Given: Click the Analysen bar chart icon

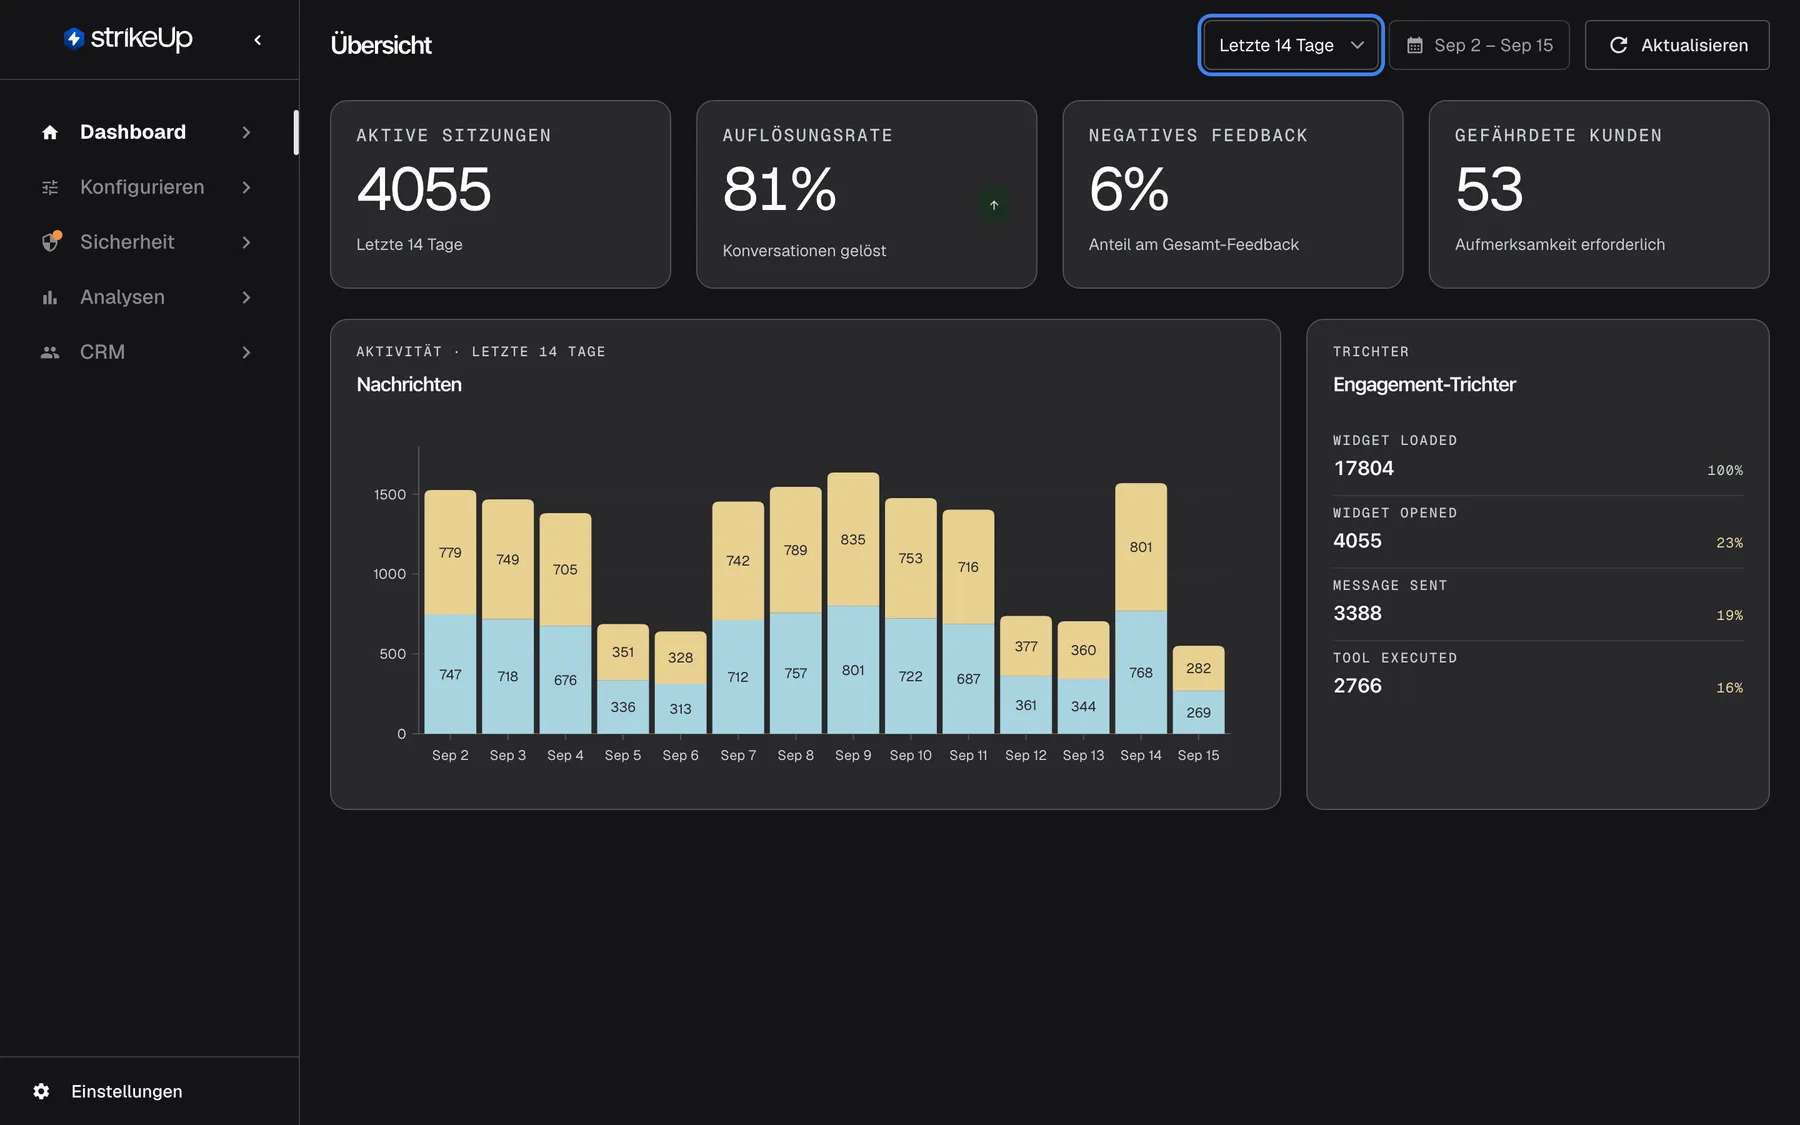Looking at the screenshot, I should click(50, 297).
